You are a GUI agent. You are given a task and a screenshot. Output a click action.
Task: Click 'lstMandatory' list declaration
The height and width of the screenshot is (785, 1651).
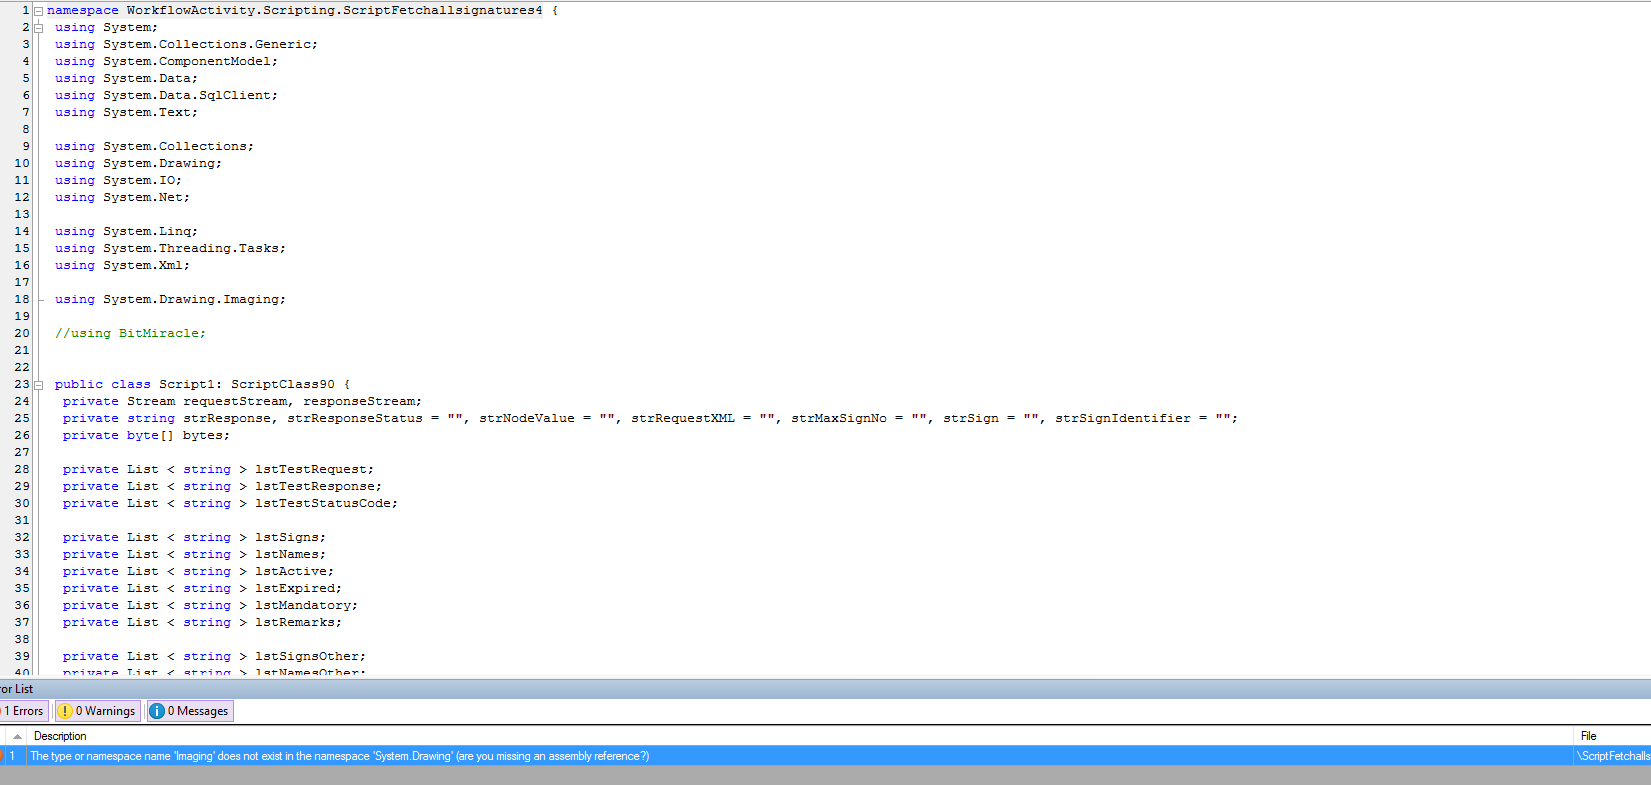pos(303,606)
